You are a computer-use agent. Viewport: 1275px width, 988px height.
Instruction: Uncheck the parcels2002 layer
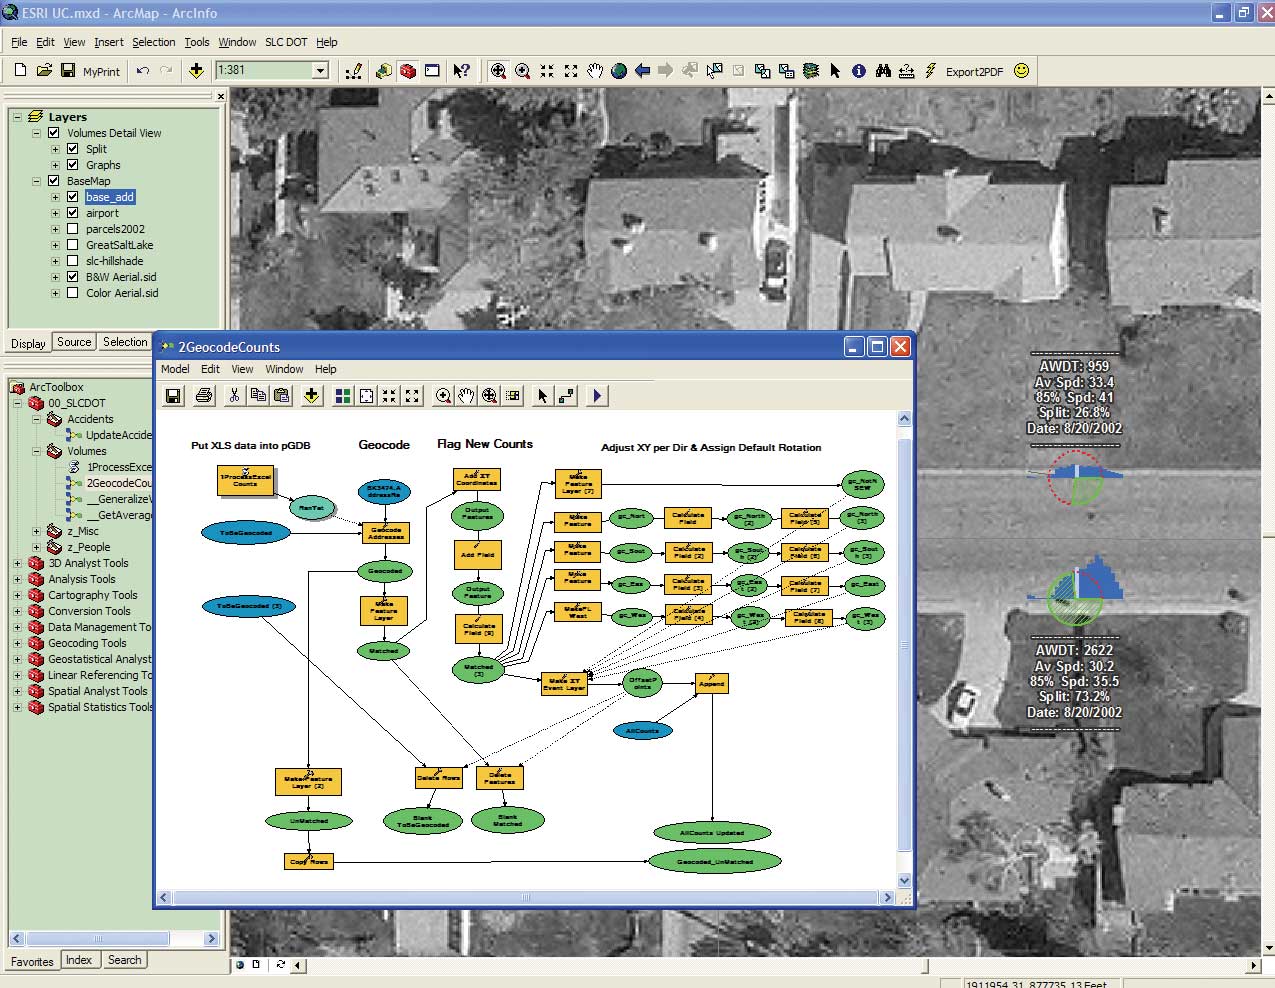click(72, 229)
